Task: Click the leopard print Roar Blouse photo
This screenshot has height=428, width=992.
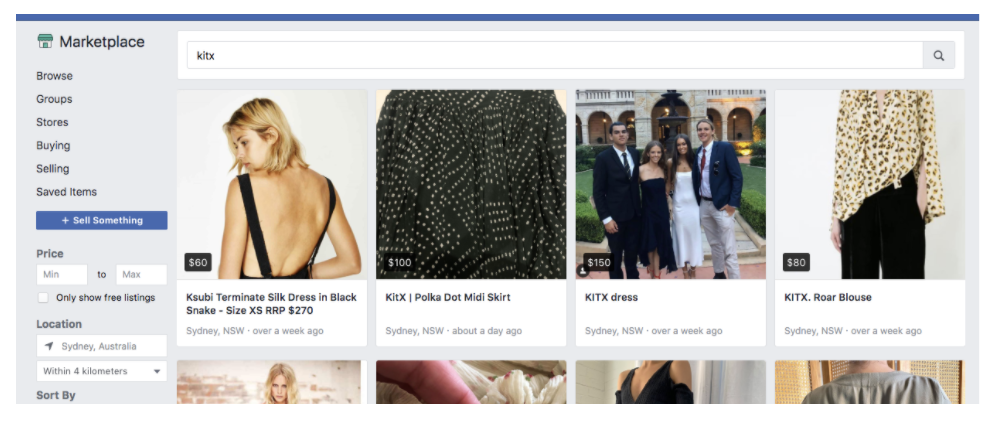Action: pyautogui.click(x=870, y=184)
